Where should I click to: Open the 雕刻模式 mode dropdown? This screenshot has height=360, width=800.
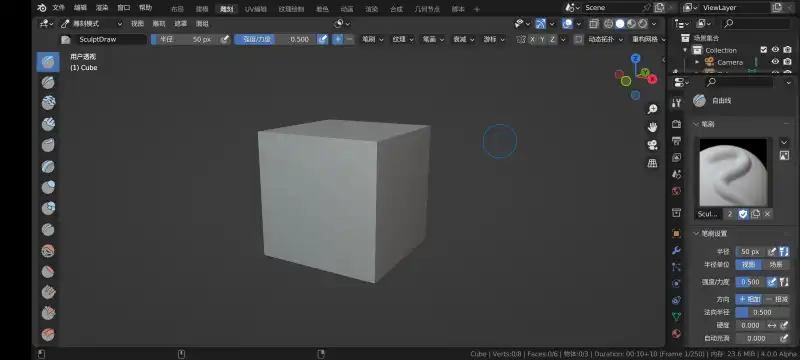92,23
